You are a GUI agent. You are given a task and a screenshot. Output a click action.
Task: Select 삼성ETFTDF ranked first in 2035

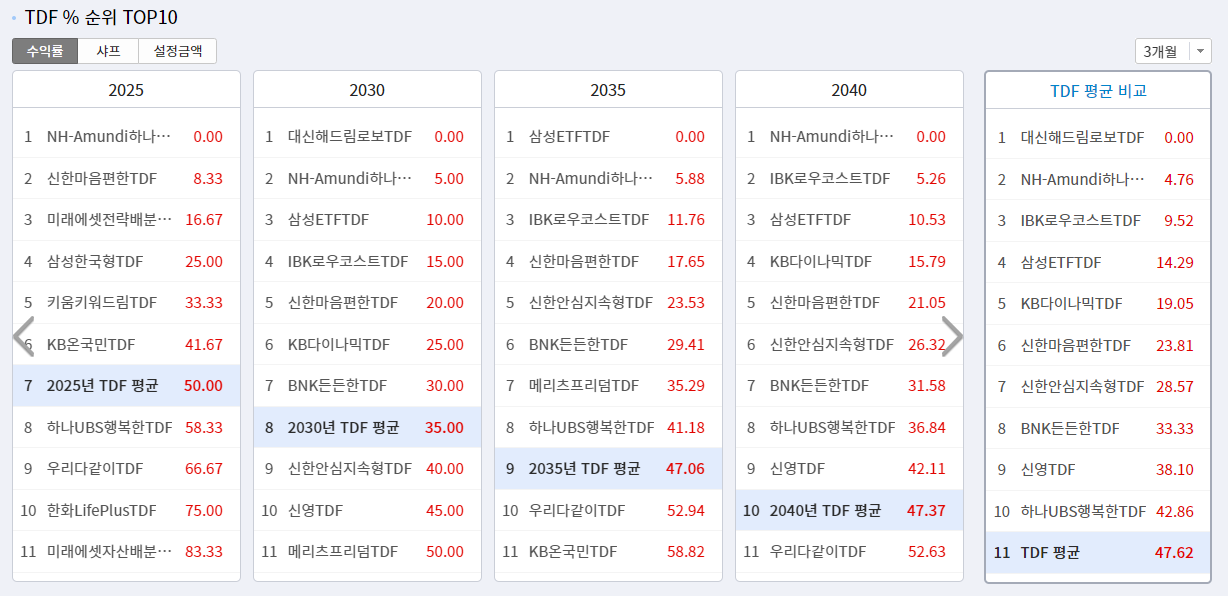click(608, 137)
